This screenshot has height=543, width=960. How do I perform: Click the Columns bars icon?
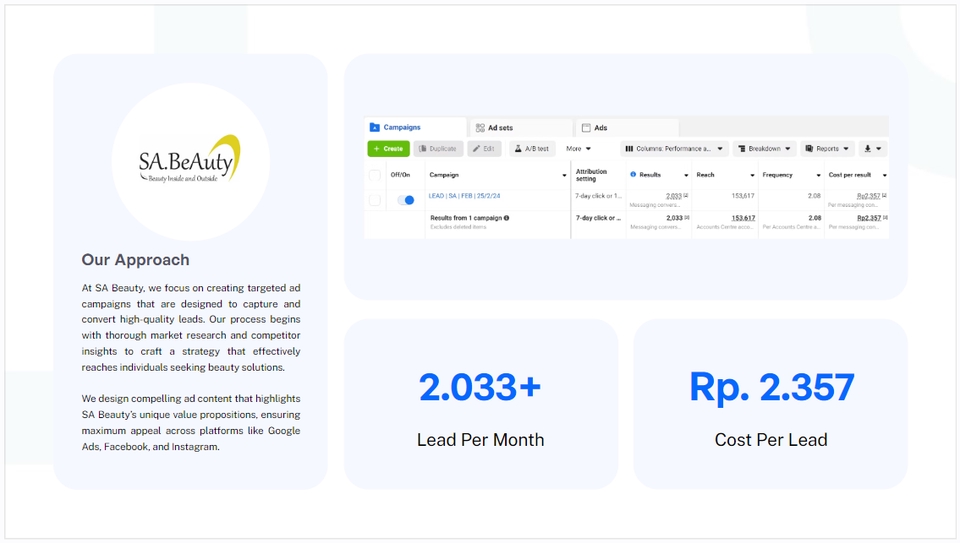pyautogui.click(x=629, y=149)
